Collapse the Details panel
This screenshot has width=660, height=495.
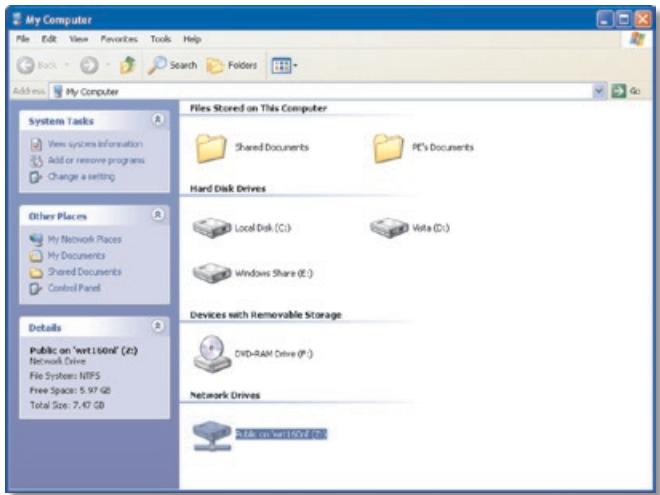158,326
